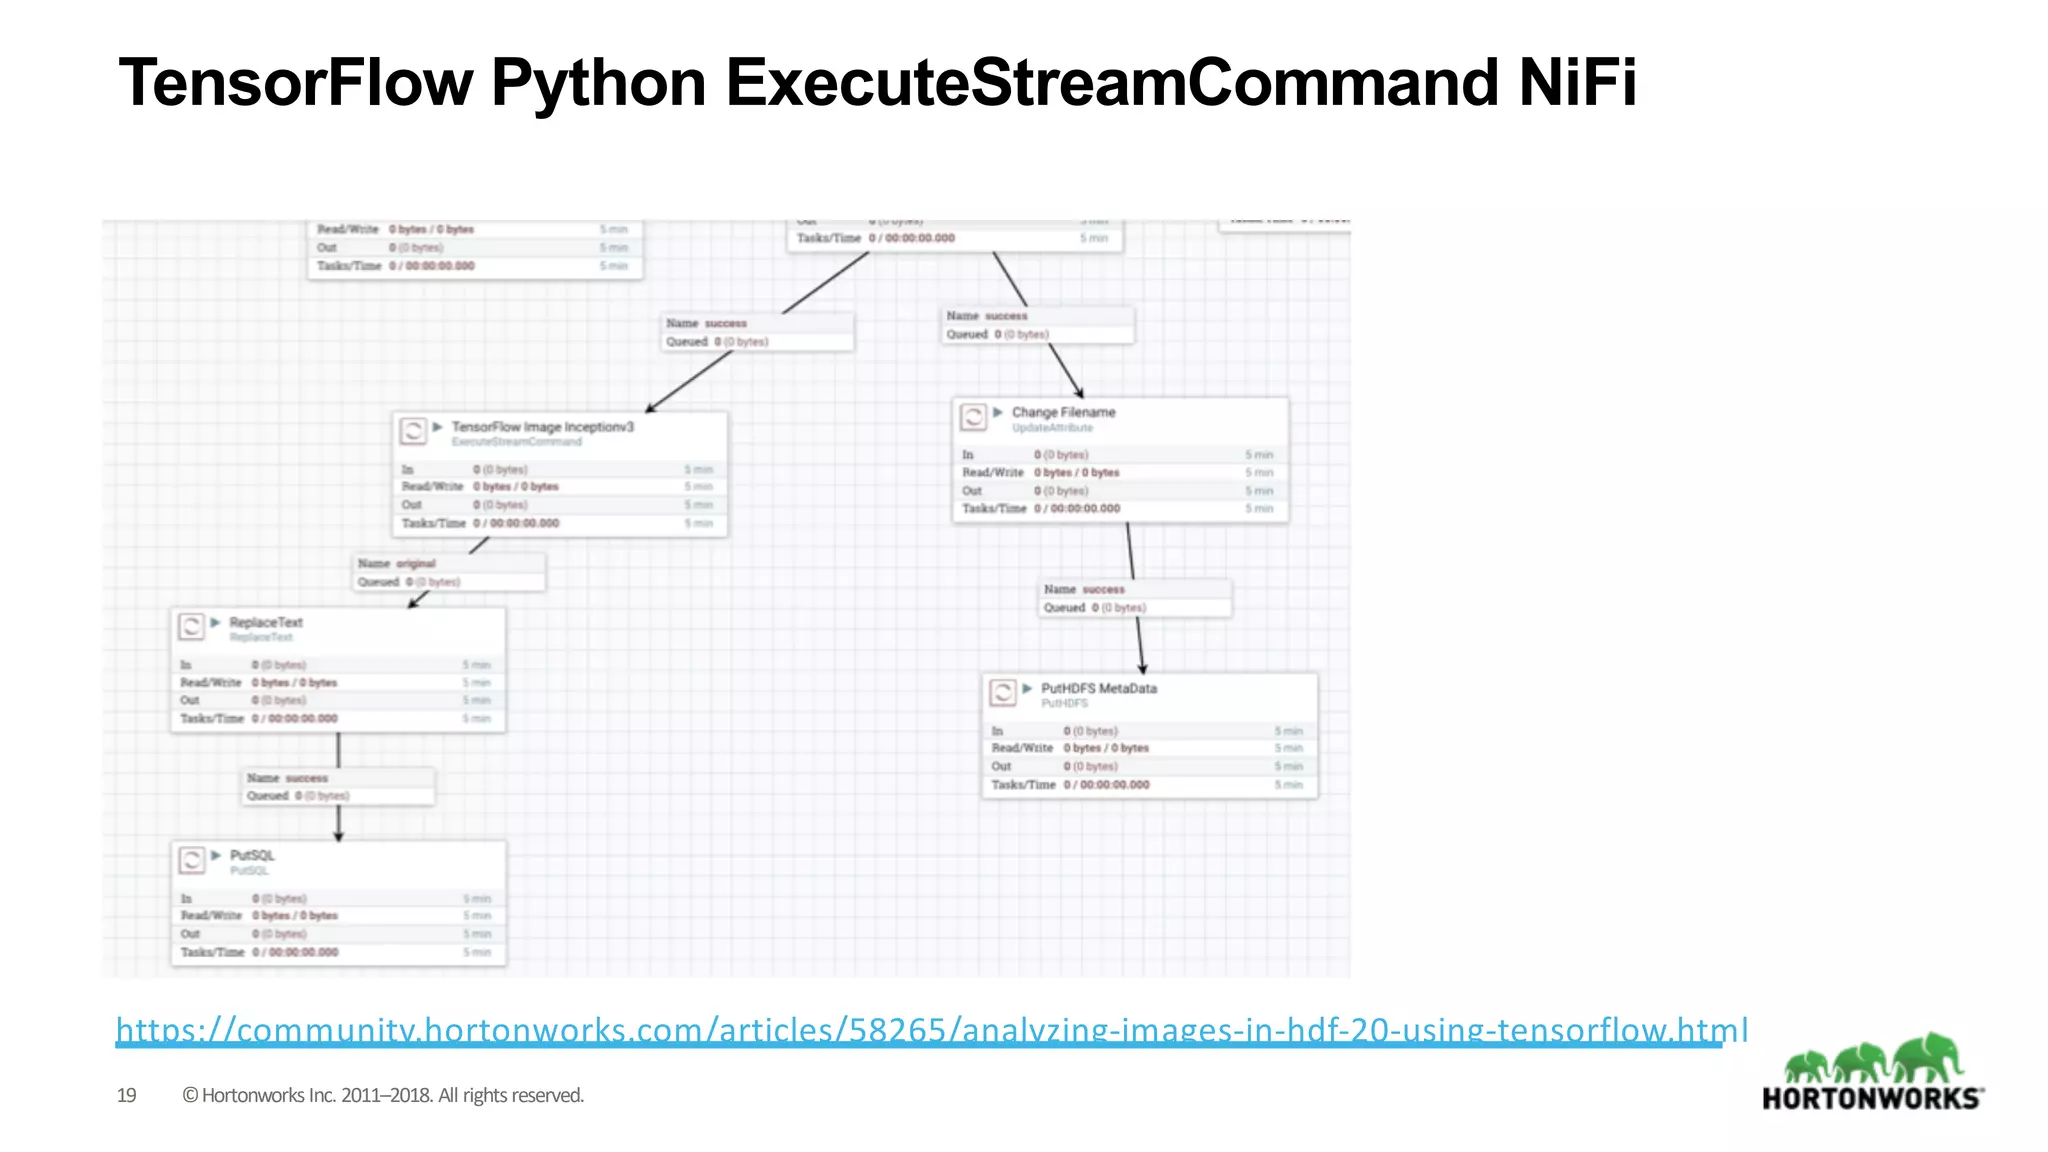The width and height of the screenshot is (2048, 1152).
Task: Click the slide title TensorFlow Python ExecuteStreamCommand NiFi
Action: click(877, 82)
